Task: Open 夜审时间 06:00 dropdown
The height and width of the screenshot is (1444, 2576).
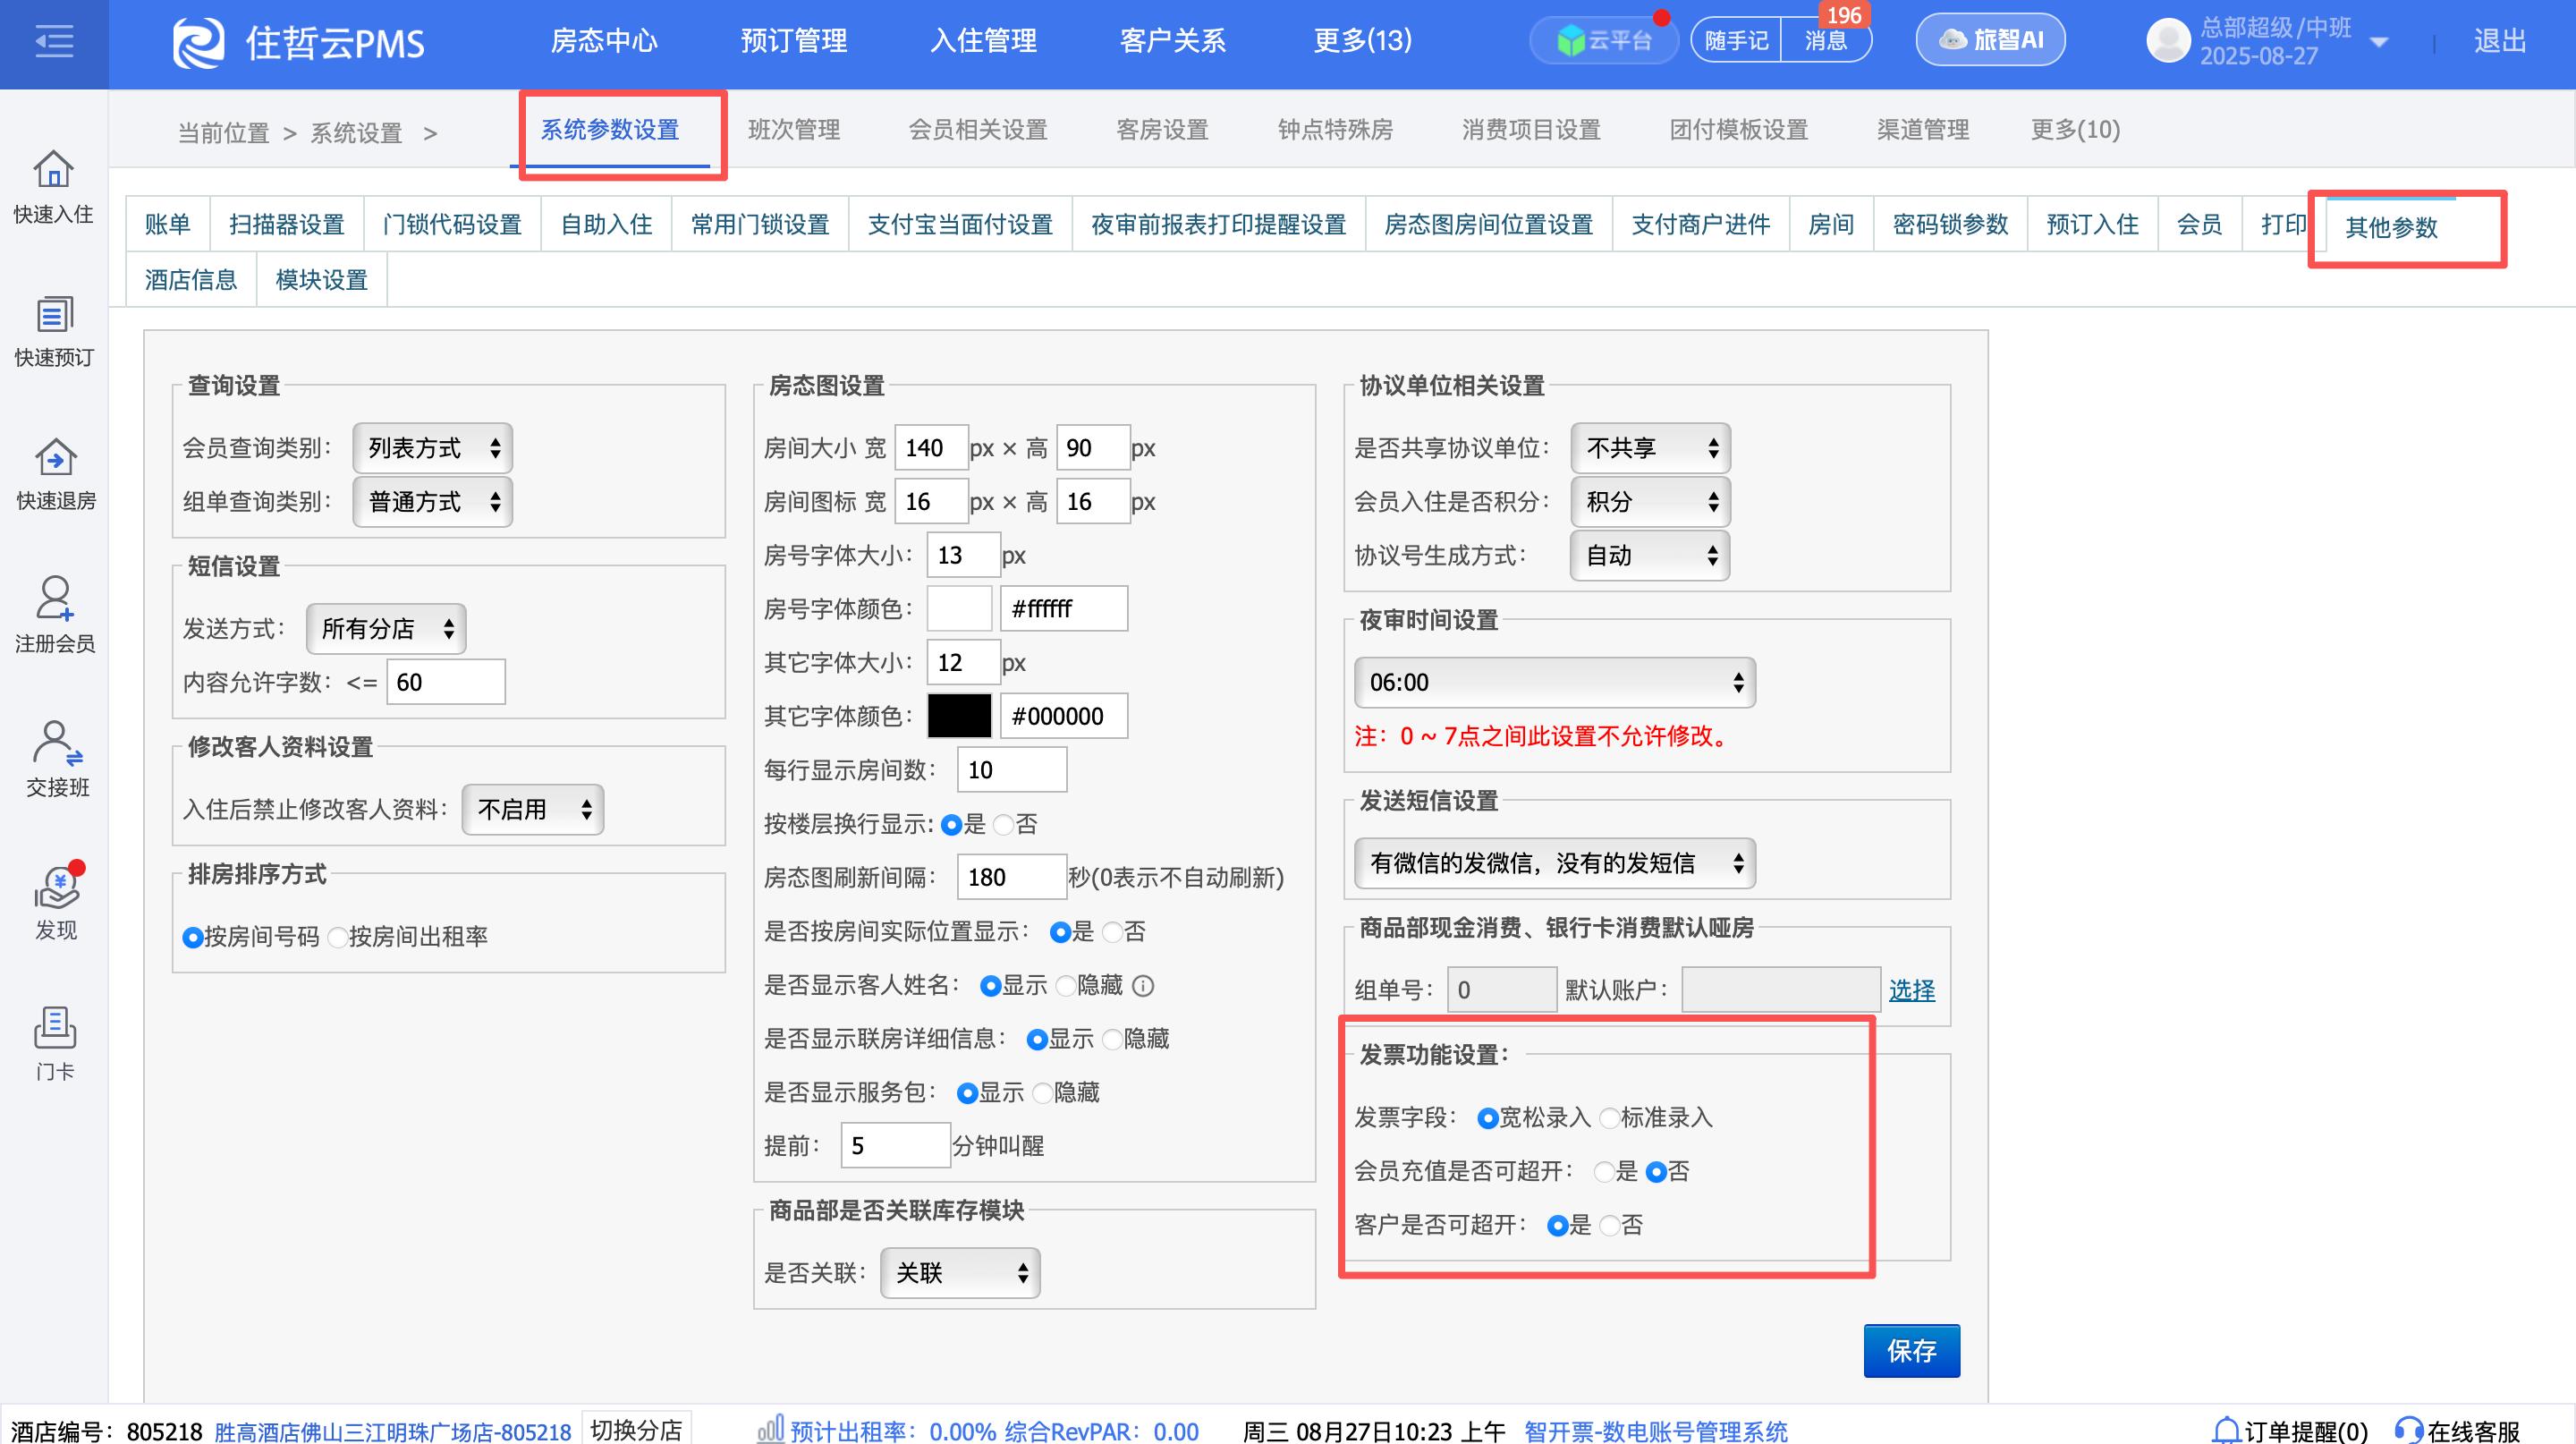Action: point(1555,683)
